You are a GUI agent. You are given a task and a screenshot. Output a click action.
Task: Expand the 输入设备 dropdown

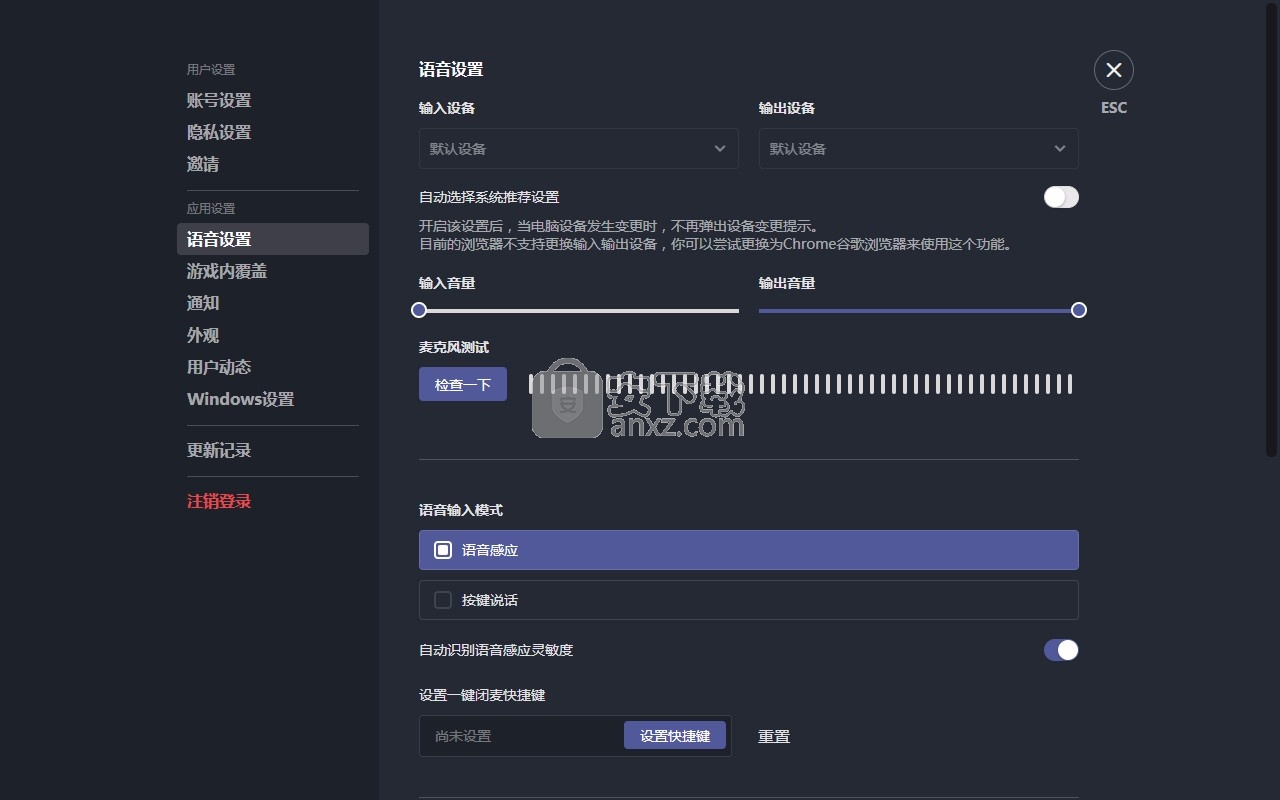click(579, 148)
